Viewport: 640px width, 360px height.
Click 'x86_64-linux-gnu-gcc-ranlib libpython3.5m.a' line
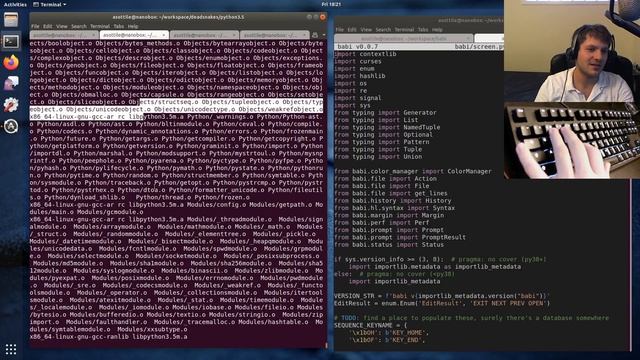point(109,337)
